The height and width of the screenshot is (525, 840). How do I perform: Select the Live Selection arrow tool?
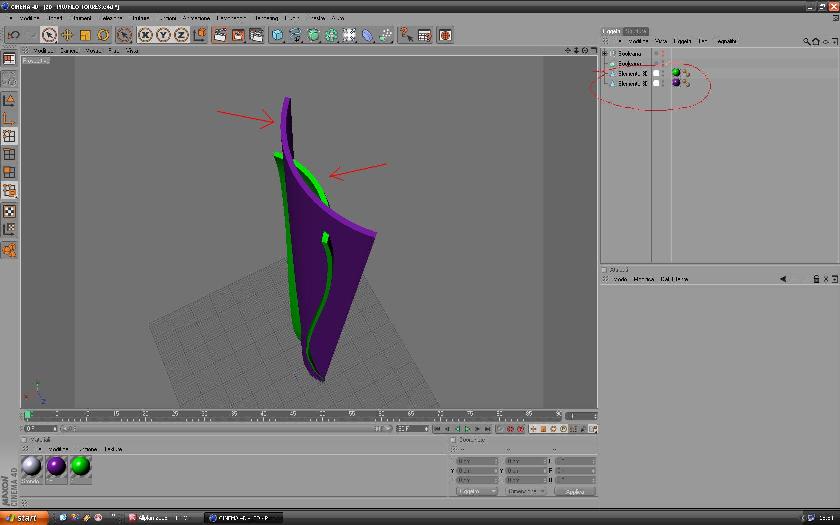pyautogui.click(x=49, y=35)
